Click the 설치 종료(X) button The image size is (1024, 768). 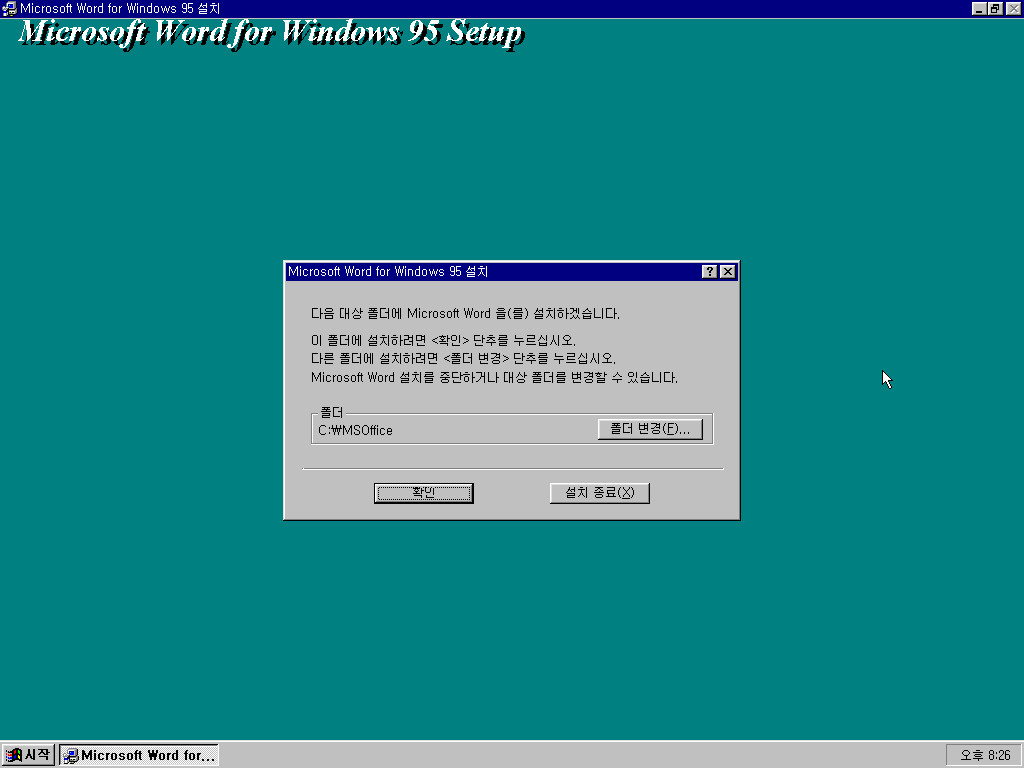600,493
